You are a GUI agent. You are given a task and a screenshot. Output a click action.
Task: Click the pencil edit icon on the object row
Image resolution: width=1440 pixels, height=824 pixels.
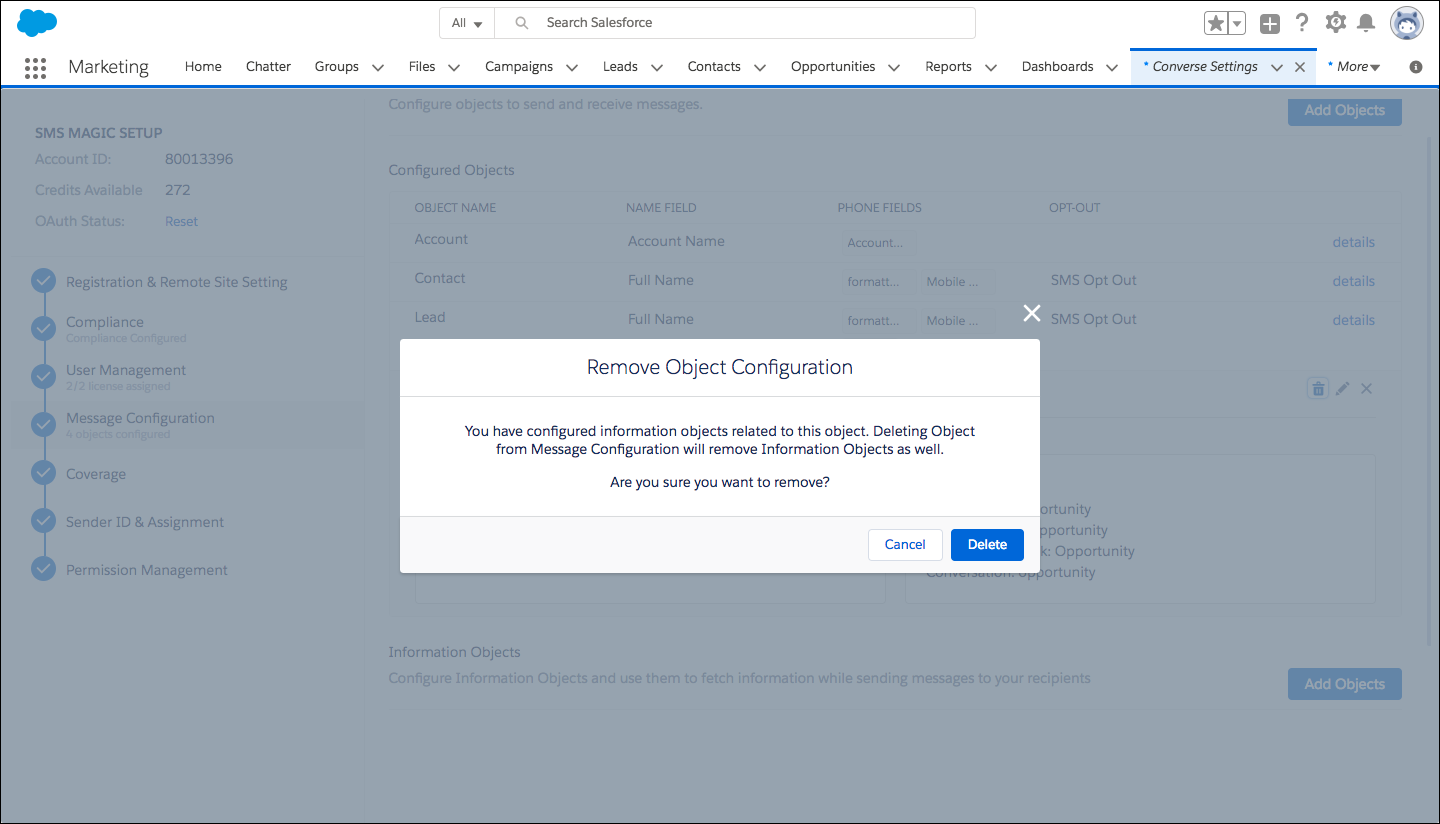click(x=1343, y=388)
